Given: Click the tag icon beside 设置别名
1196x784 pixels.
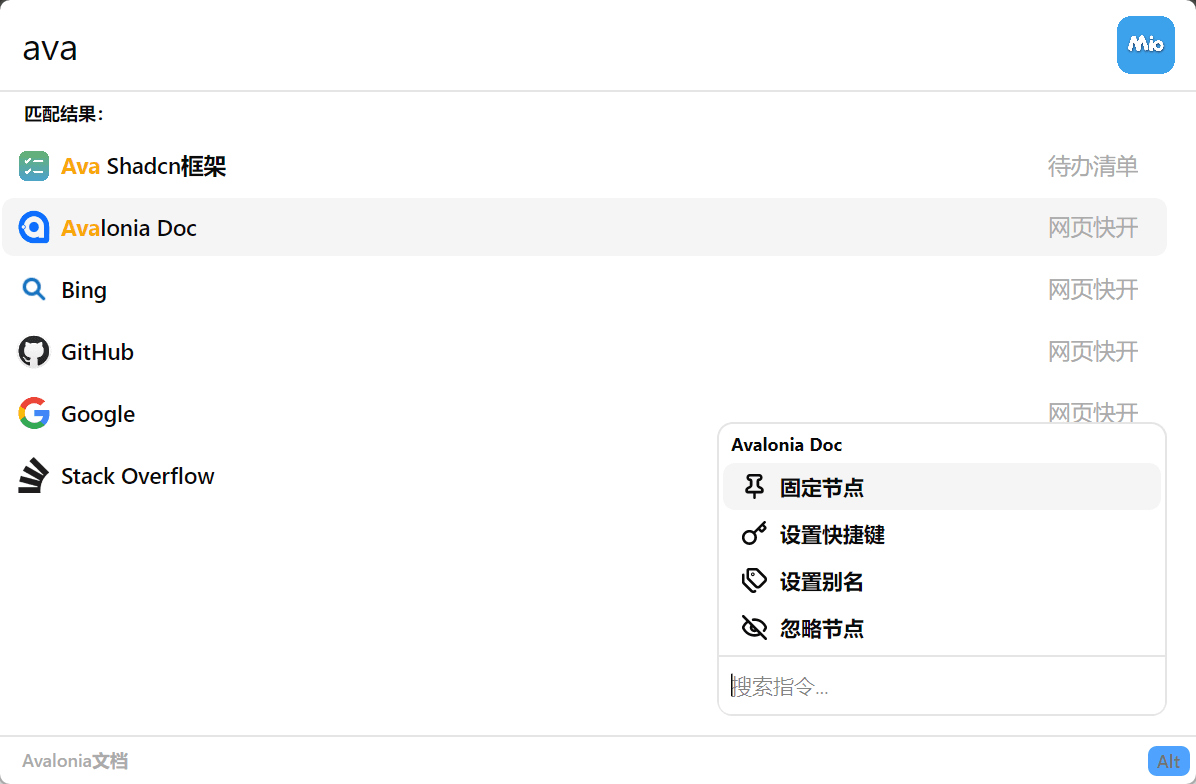Looking at the screenshot, I should pos(754,581).
